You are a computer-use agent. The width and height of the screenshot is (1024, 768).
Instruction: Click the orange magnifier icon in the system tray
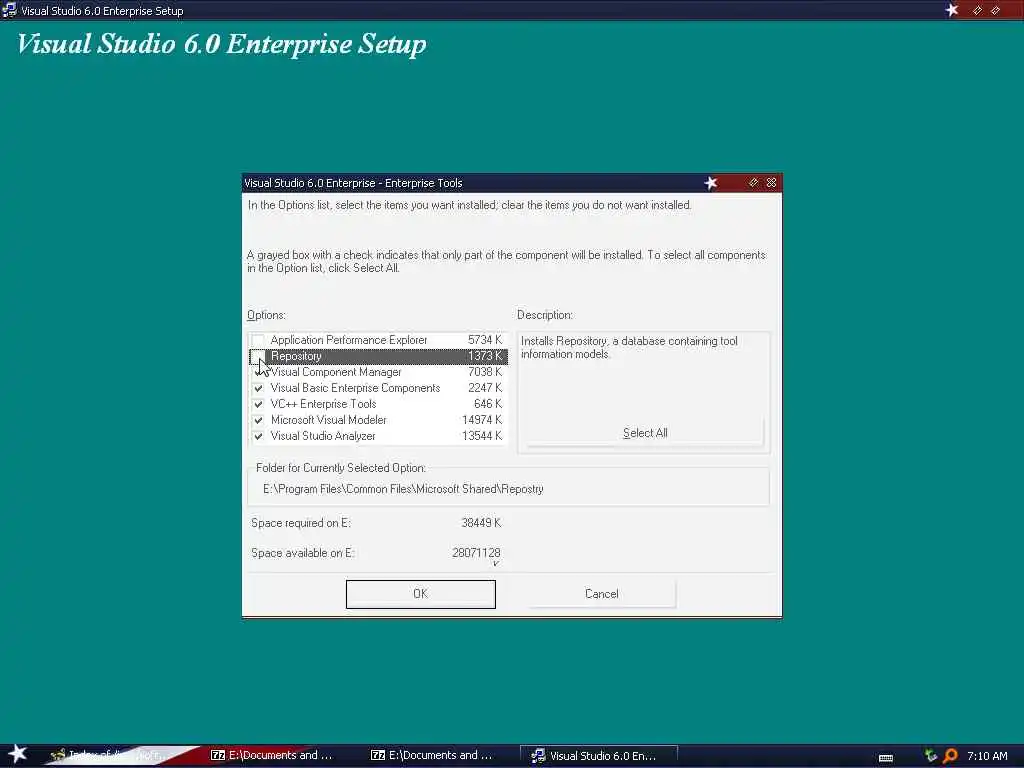pos(950,756)
